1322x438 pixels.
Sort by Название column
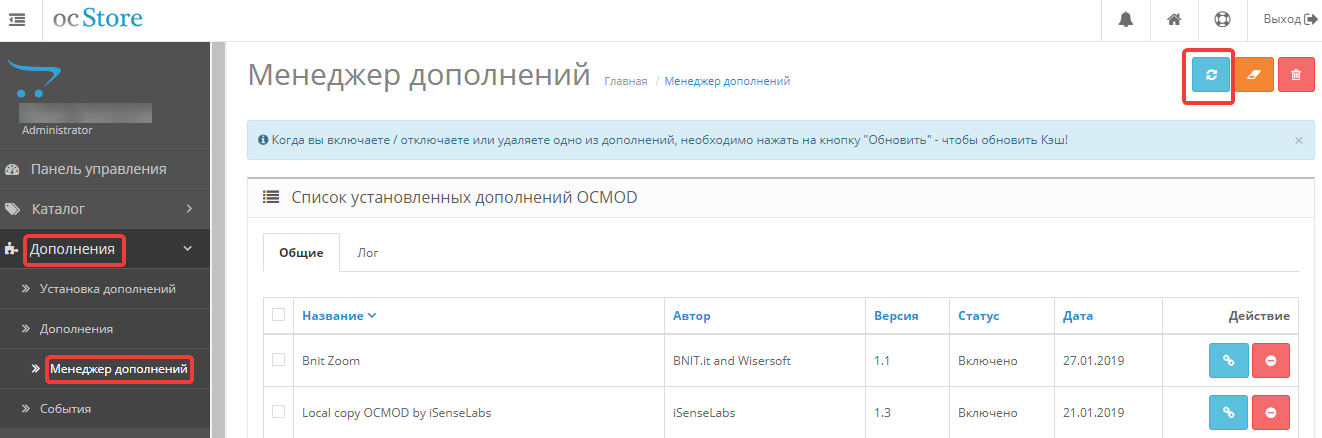[x=339, y=316]
